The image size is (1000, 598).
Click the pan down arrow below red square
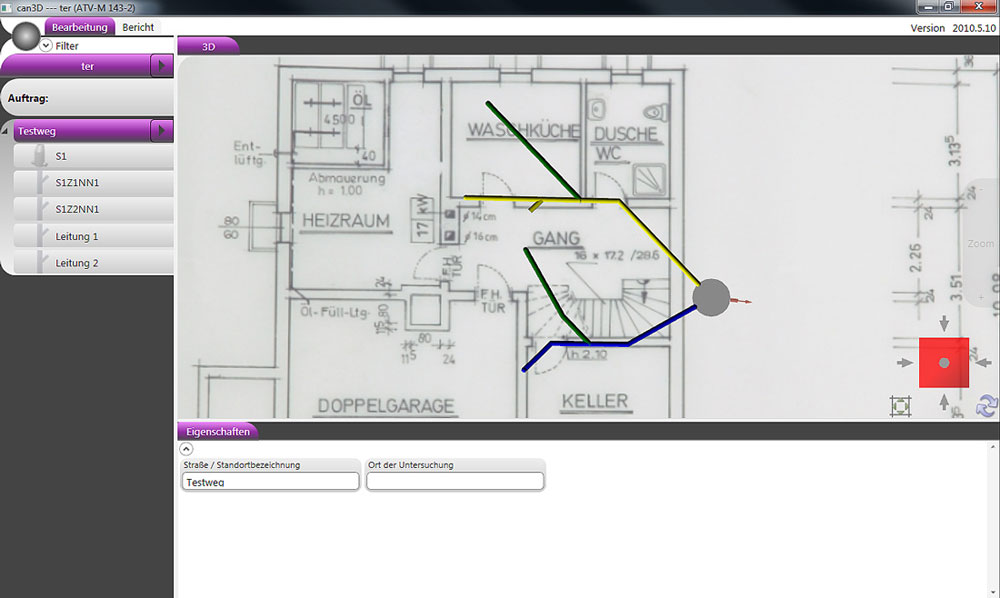pyautogui.click(x=945, y=401)
